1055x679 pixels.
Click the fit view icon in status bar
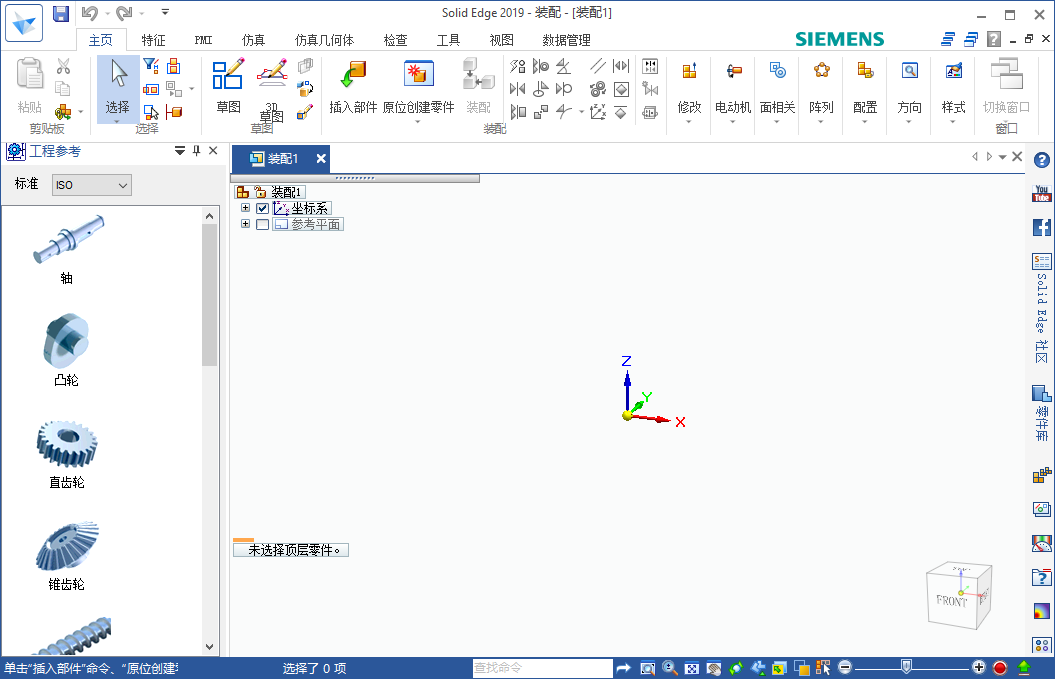point(692,668)
